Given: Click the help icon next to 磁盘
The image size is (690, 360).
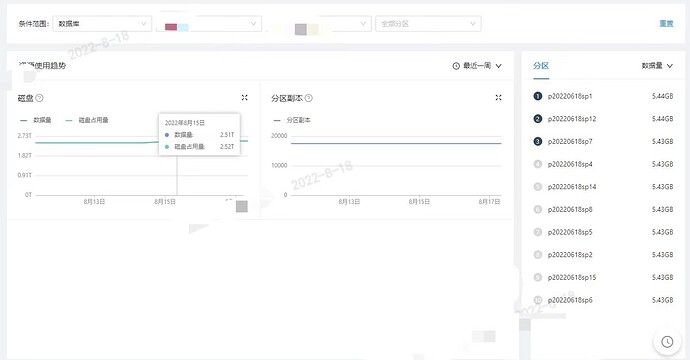Looking at the screenshot, I should coord(39,98).
